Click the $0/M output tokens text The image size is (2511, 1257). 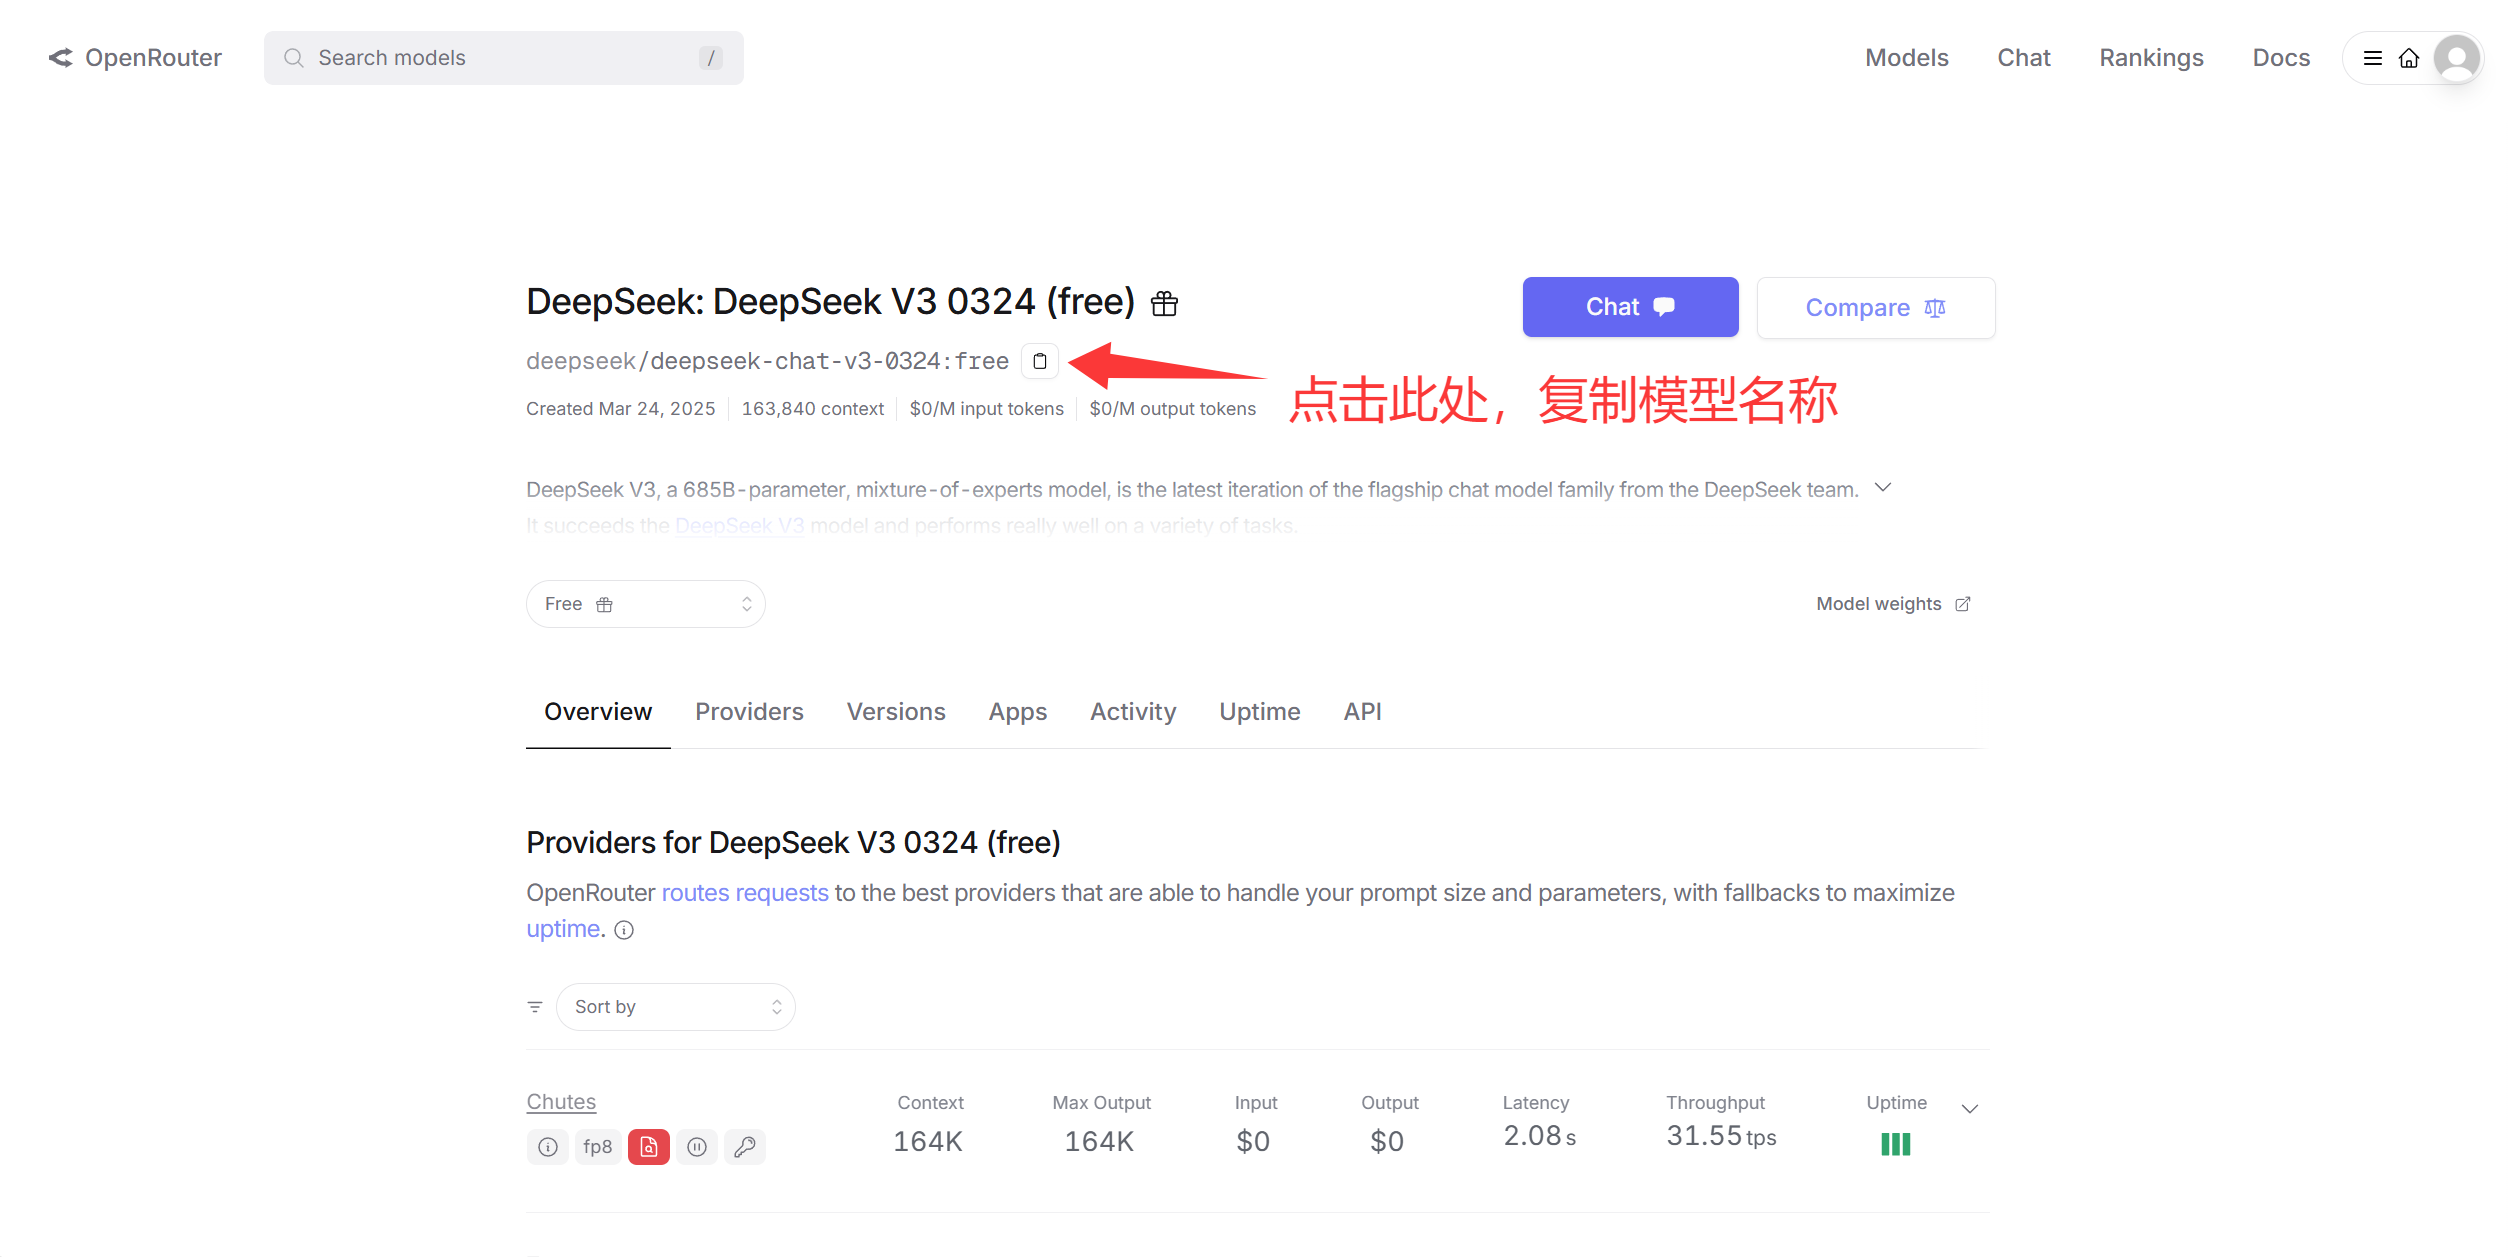click(1173, 409)
